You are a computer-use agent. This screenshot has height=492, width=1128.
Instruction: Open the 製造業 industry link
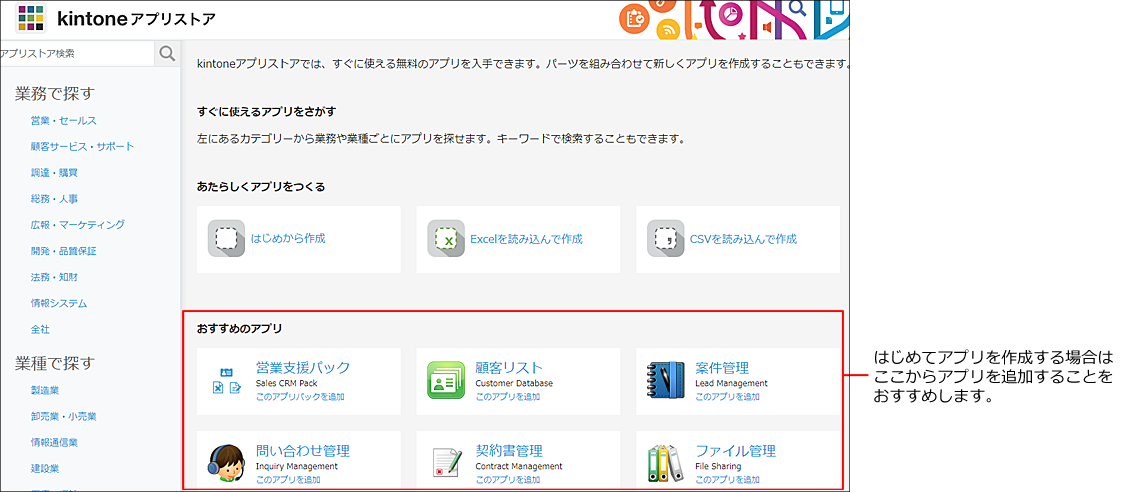coord(45,390)
